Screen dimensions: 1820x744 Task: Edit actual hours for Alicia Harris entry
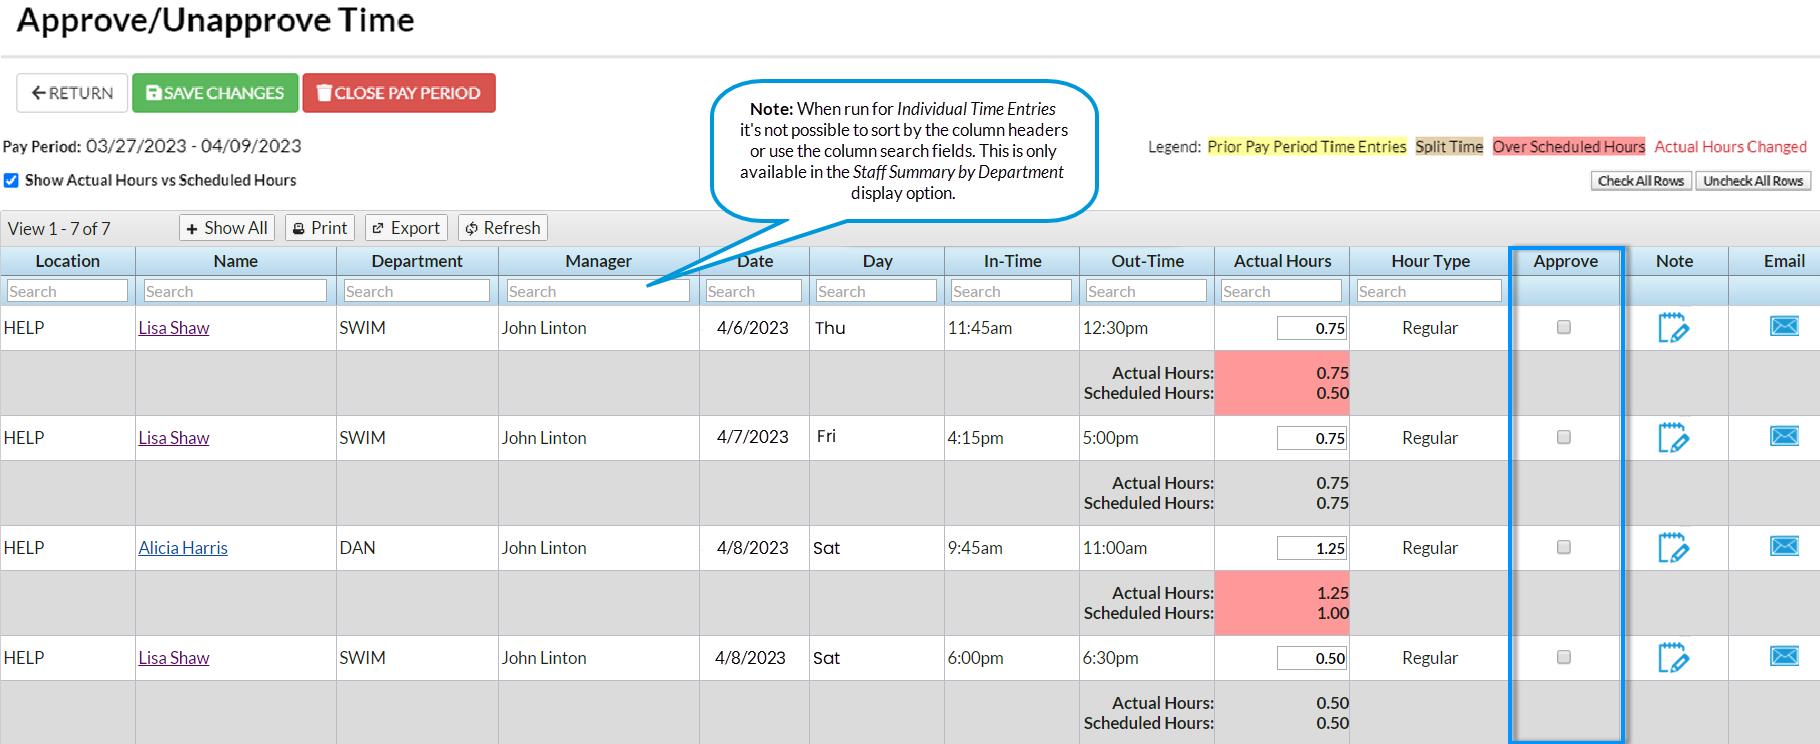pos(1312,548)
